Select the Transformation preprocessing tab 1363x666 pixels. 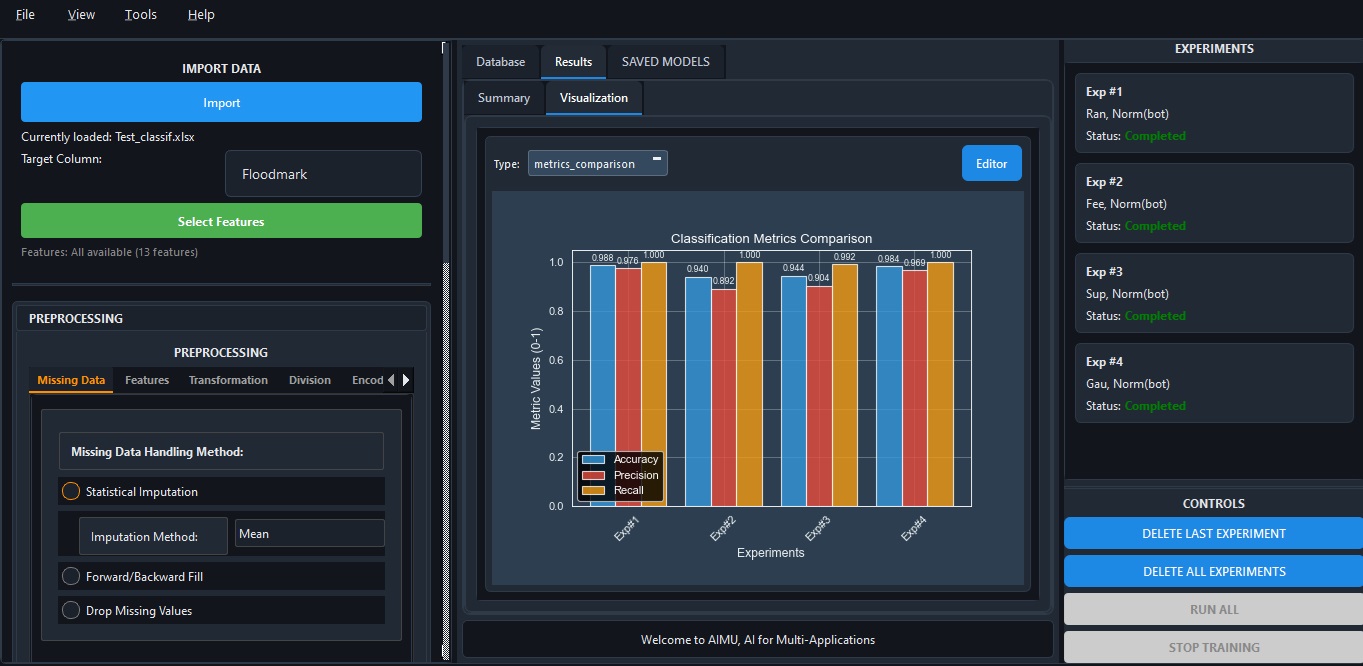228,380
